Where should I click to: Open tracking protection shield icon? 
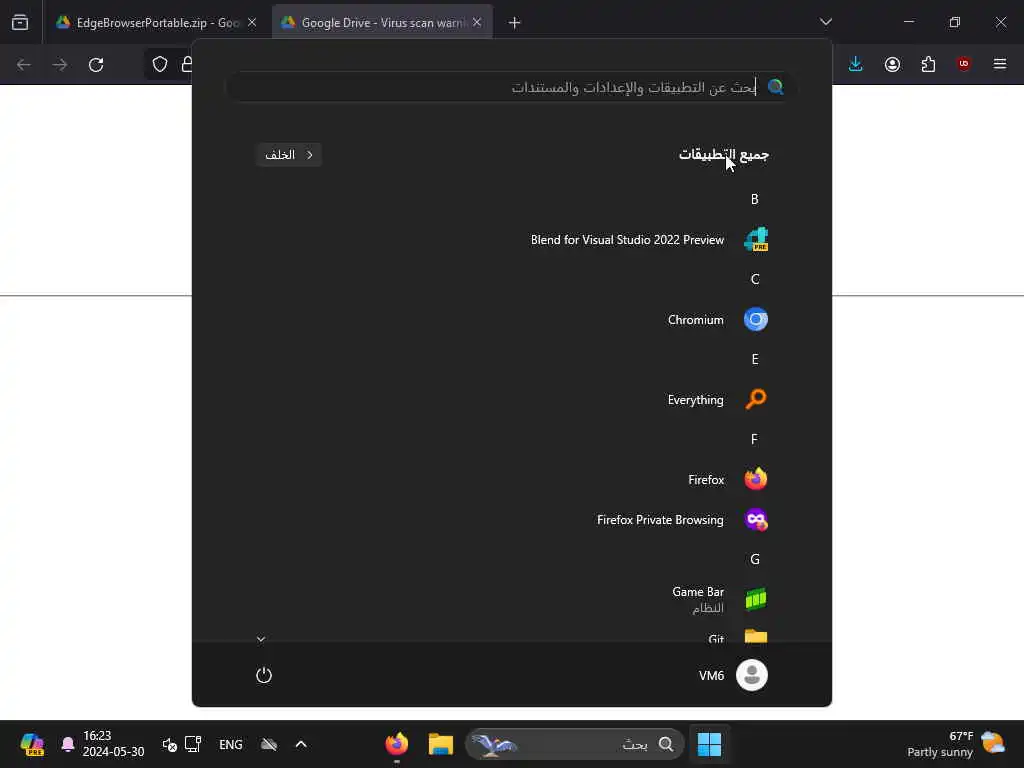[x=160, y=64]
